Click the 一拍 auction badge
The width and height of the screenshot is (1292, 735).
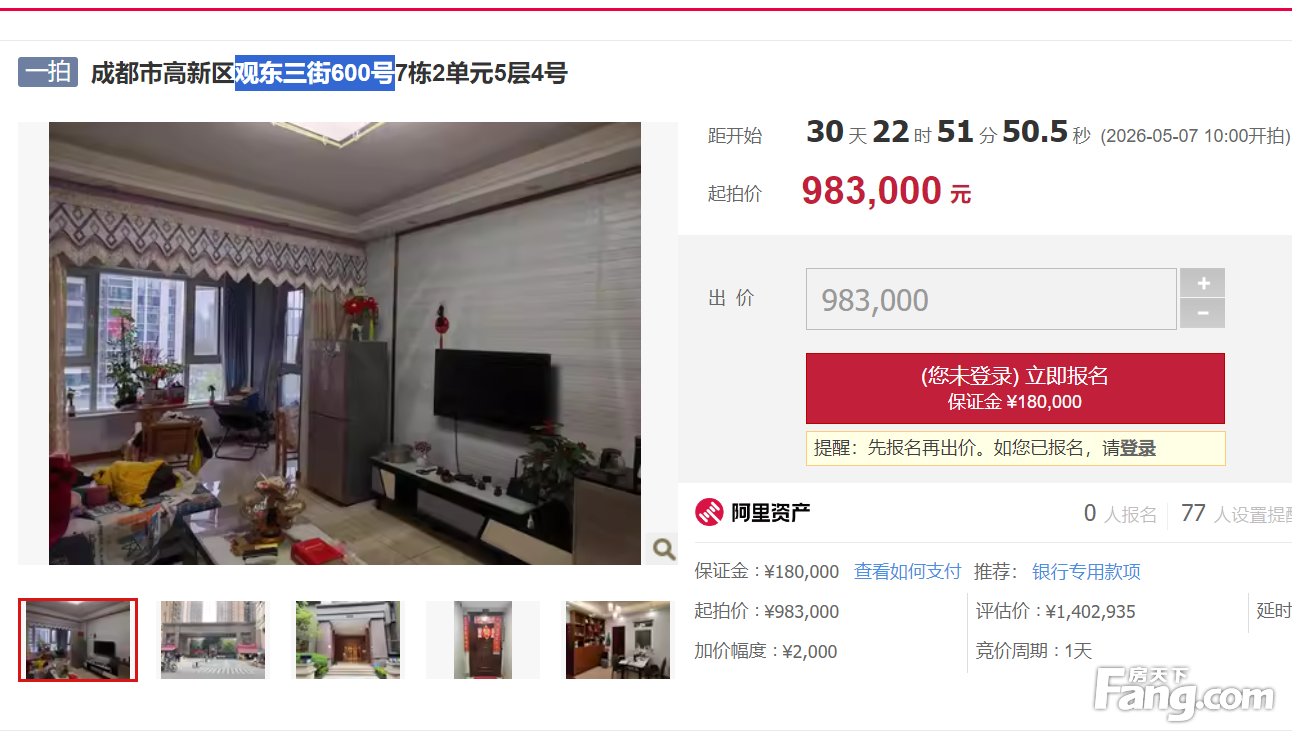tap(48, 72)
